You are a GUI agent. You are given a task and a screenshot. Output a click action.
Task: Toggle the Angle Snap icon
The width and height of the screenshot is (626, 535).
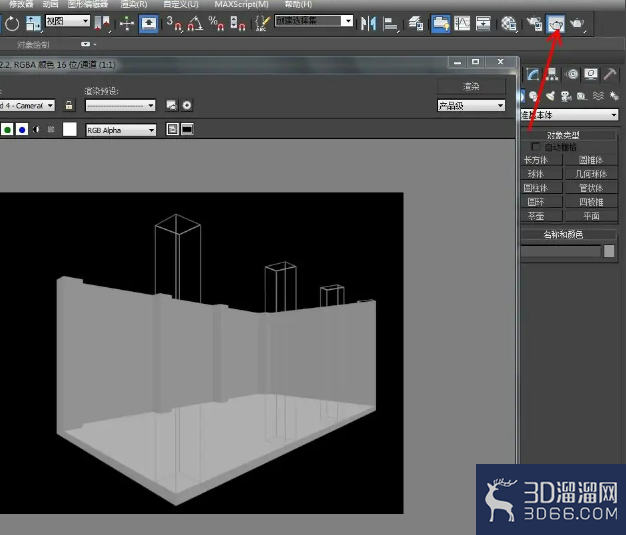pos(195,24)
